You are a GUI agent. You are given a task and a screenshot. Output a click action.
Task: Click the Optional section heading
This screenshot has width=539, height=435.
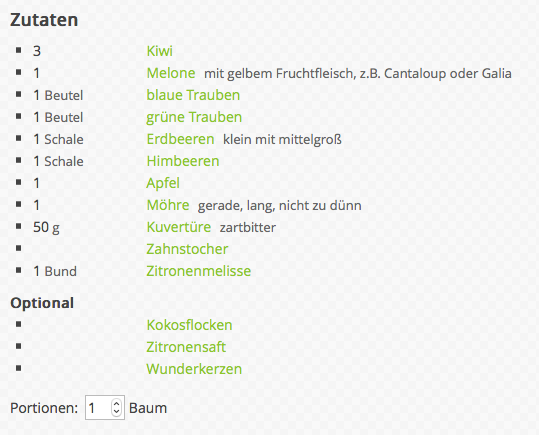tap(42, 303)
